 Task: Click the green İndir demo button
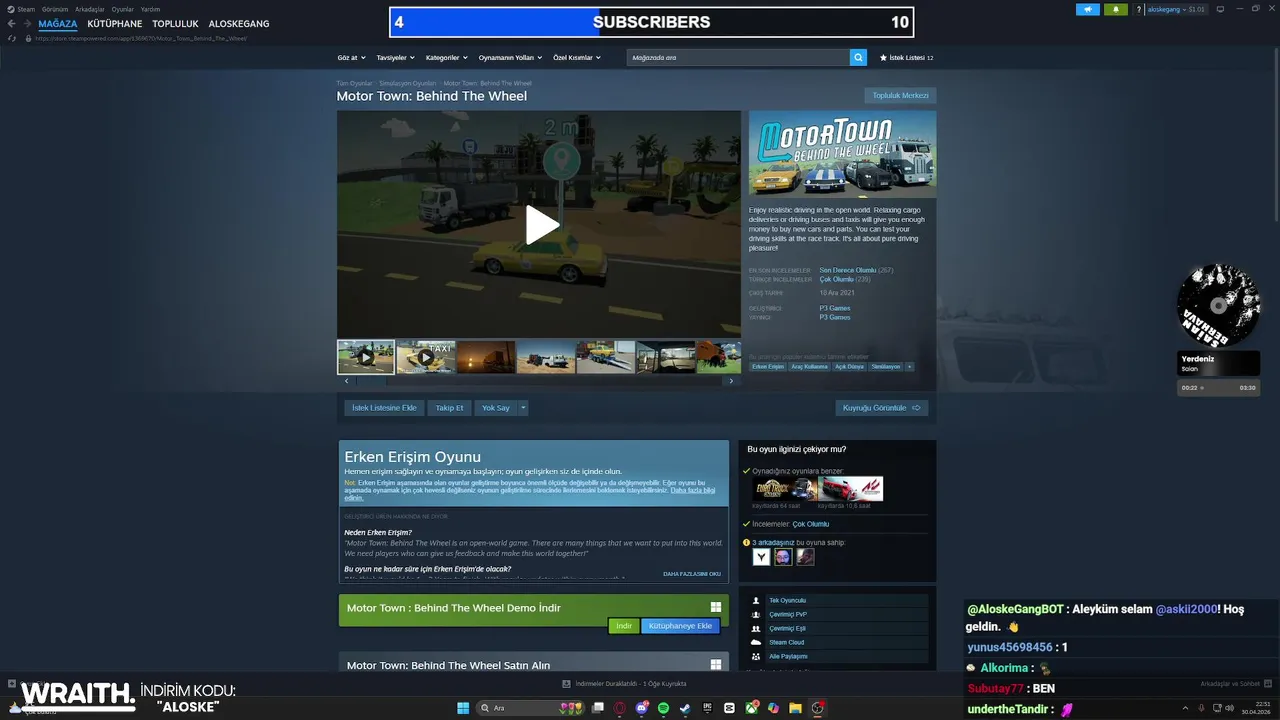pos(623,626)
